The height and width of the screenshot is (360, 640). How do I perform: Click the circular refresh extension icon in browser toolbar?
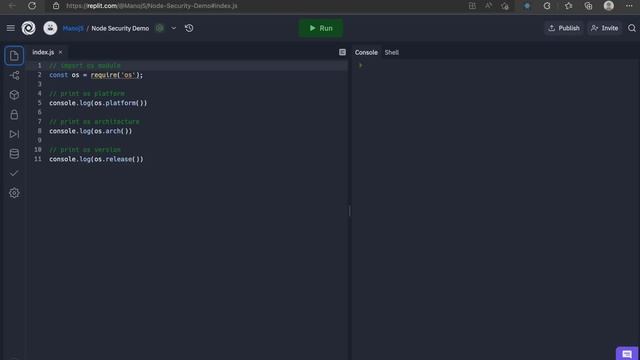[x=547, y=6]
